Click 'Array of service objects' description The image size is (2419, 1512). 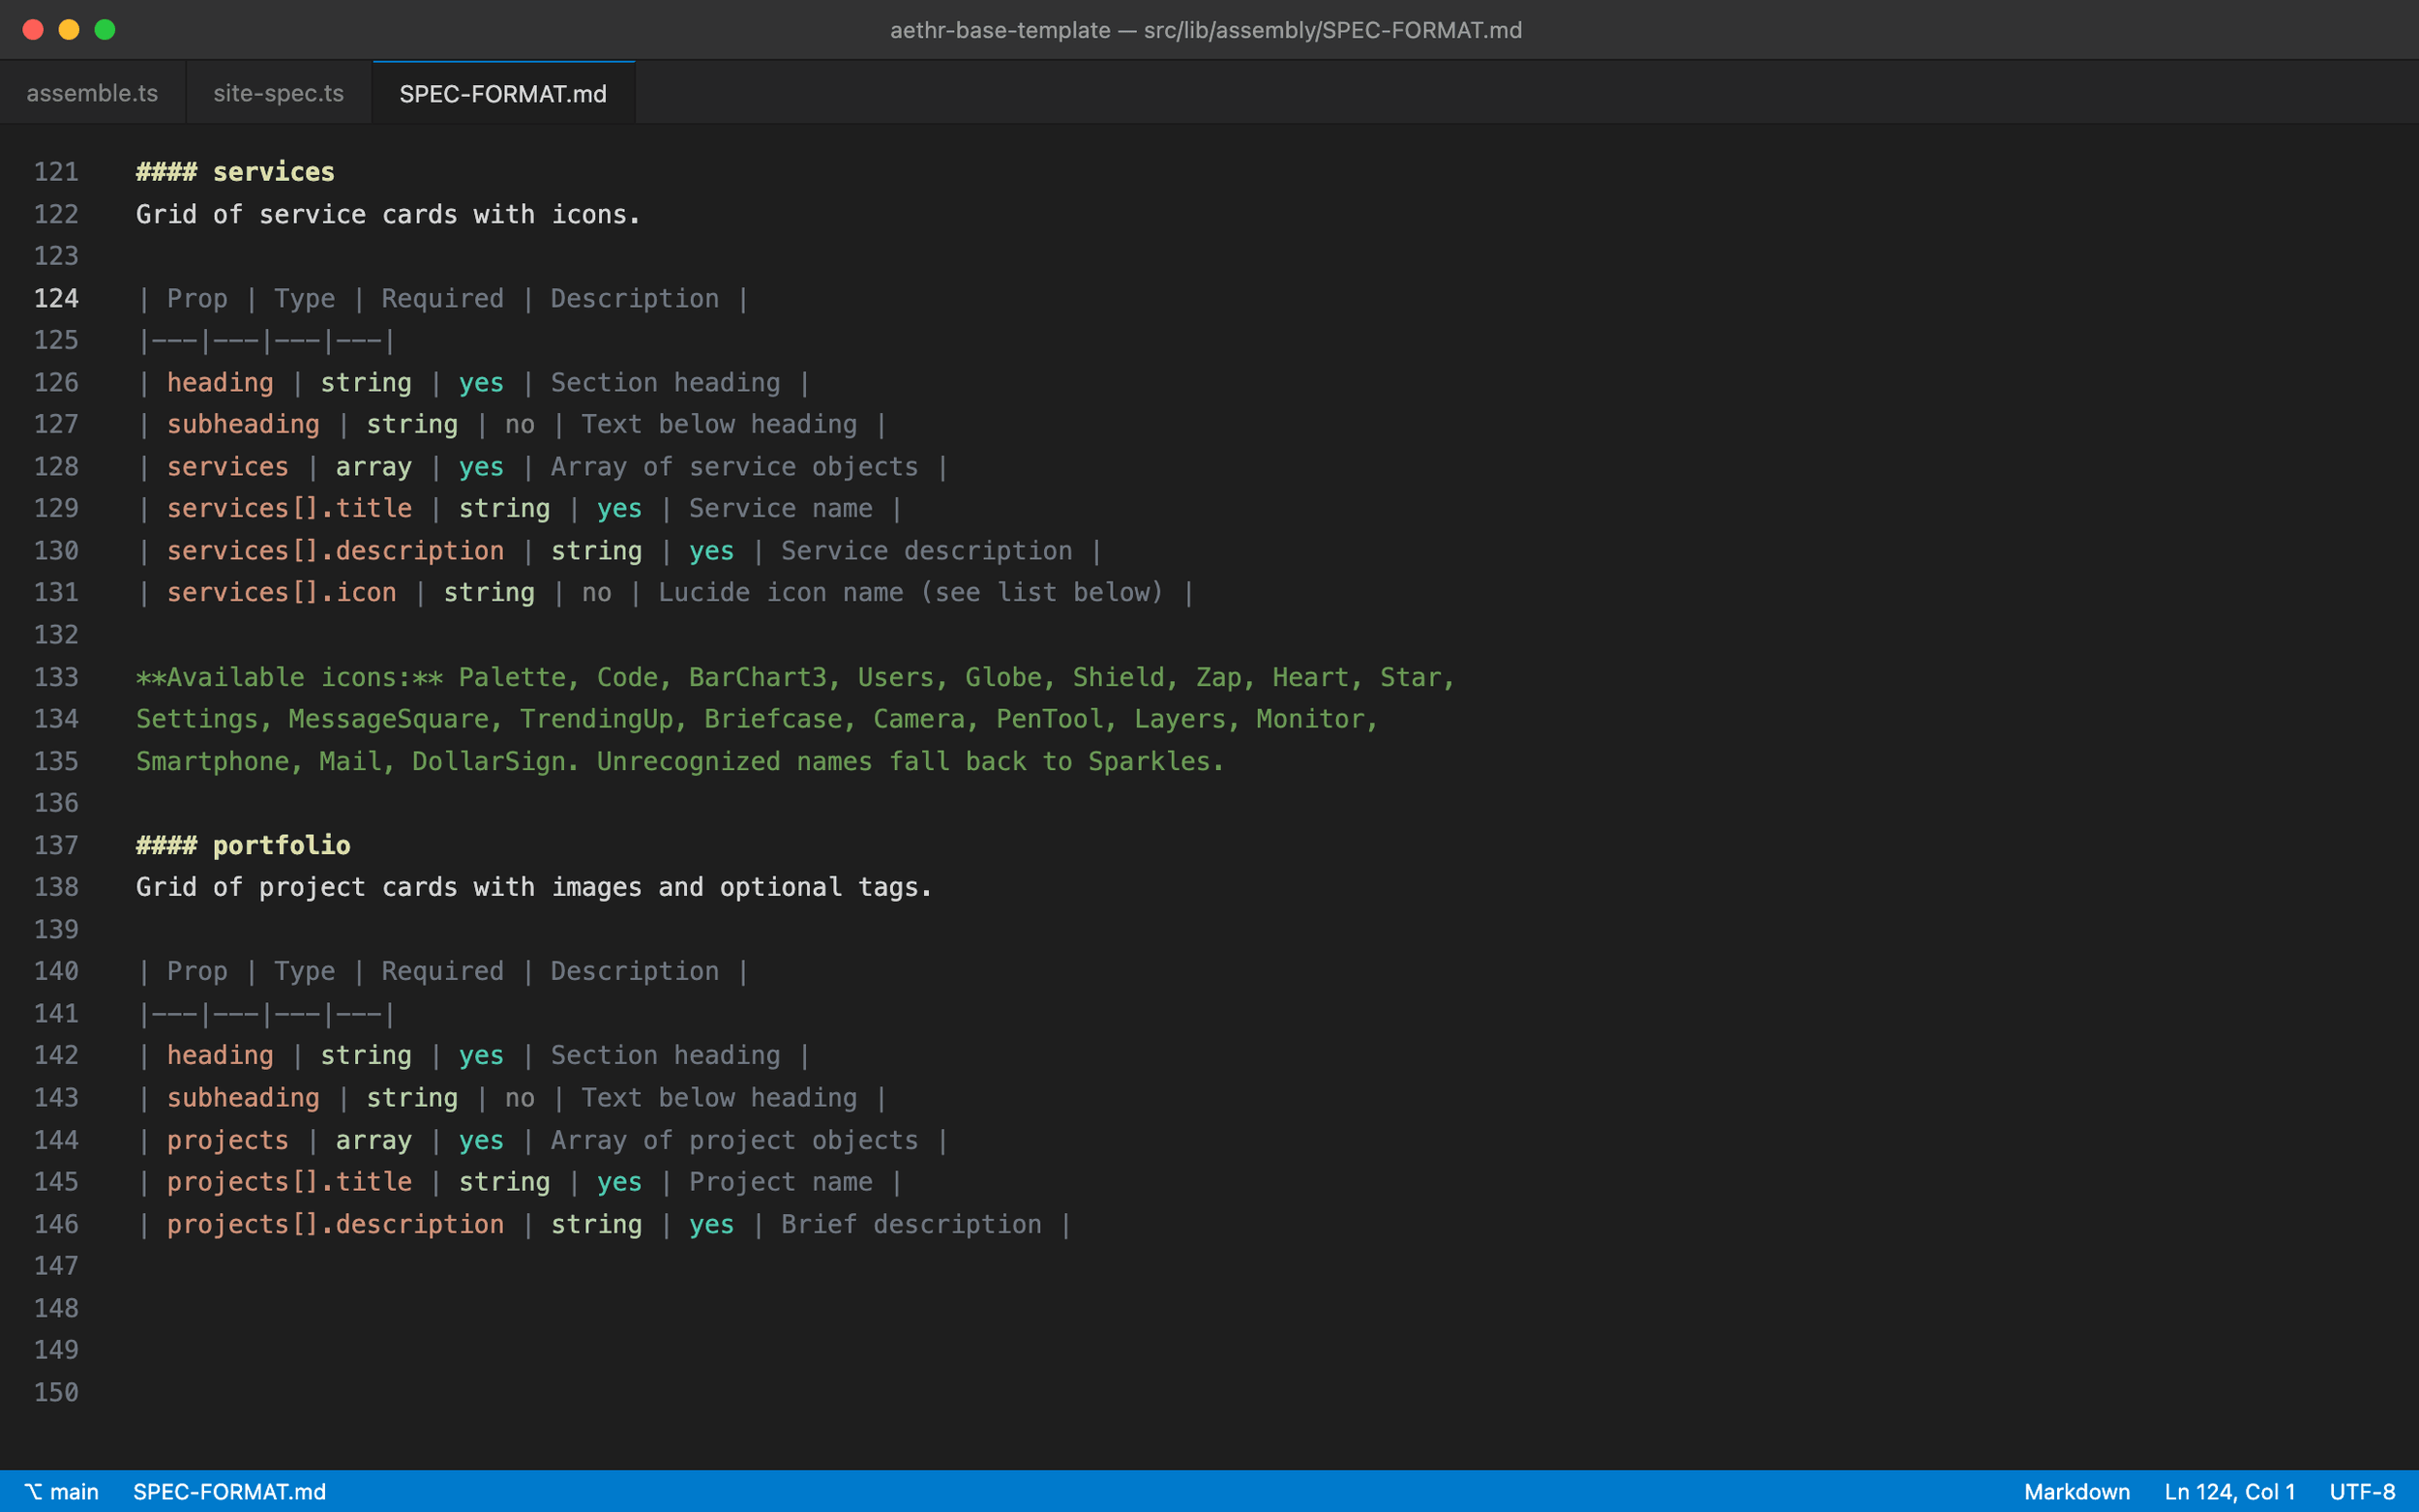coord(734,466)
